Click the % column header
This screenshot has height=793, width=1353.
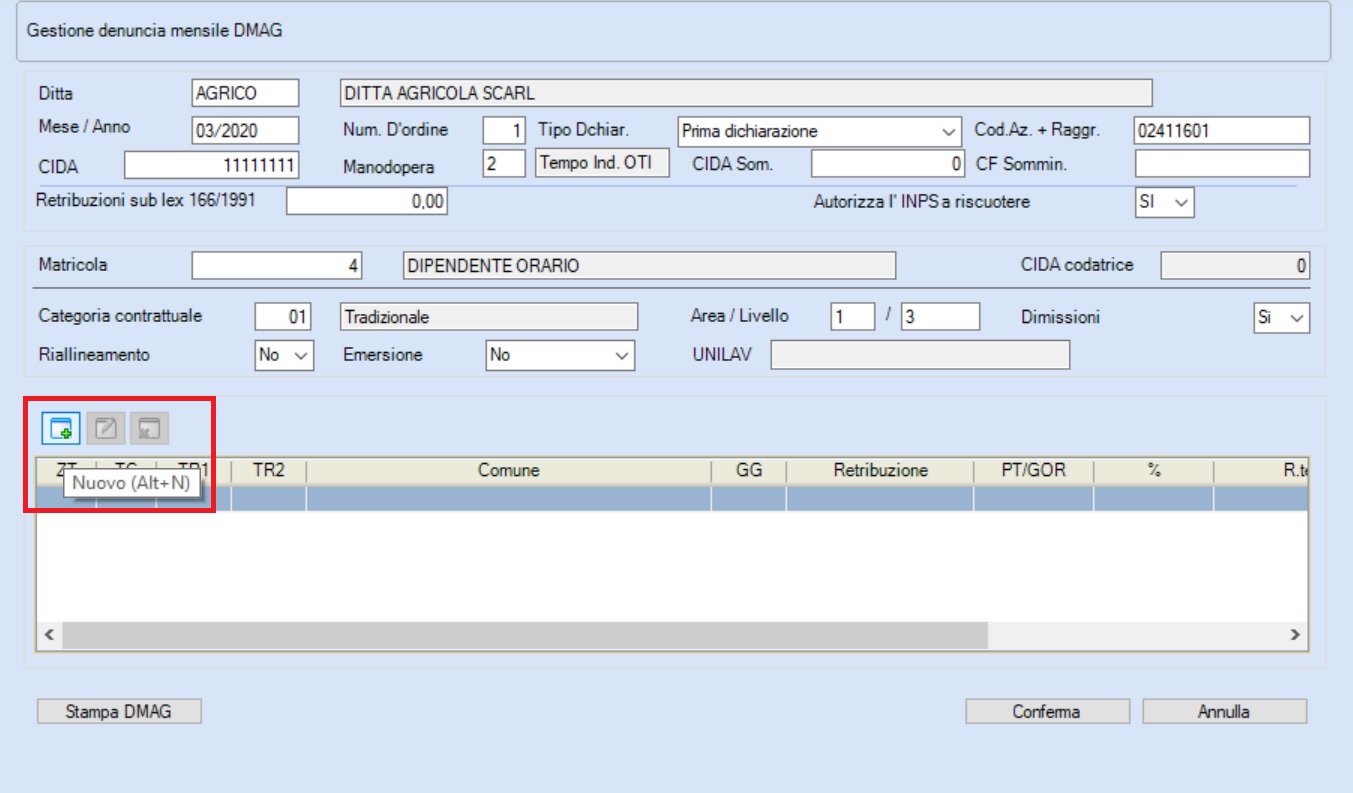pos(1153,470)
